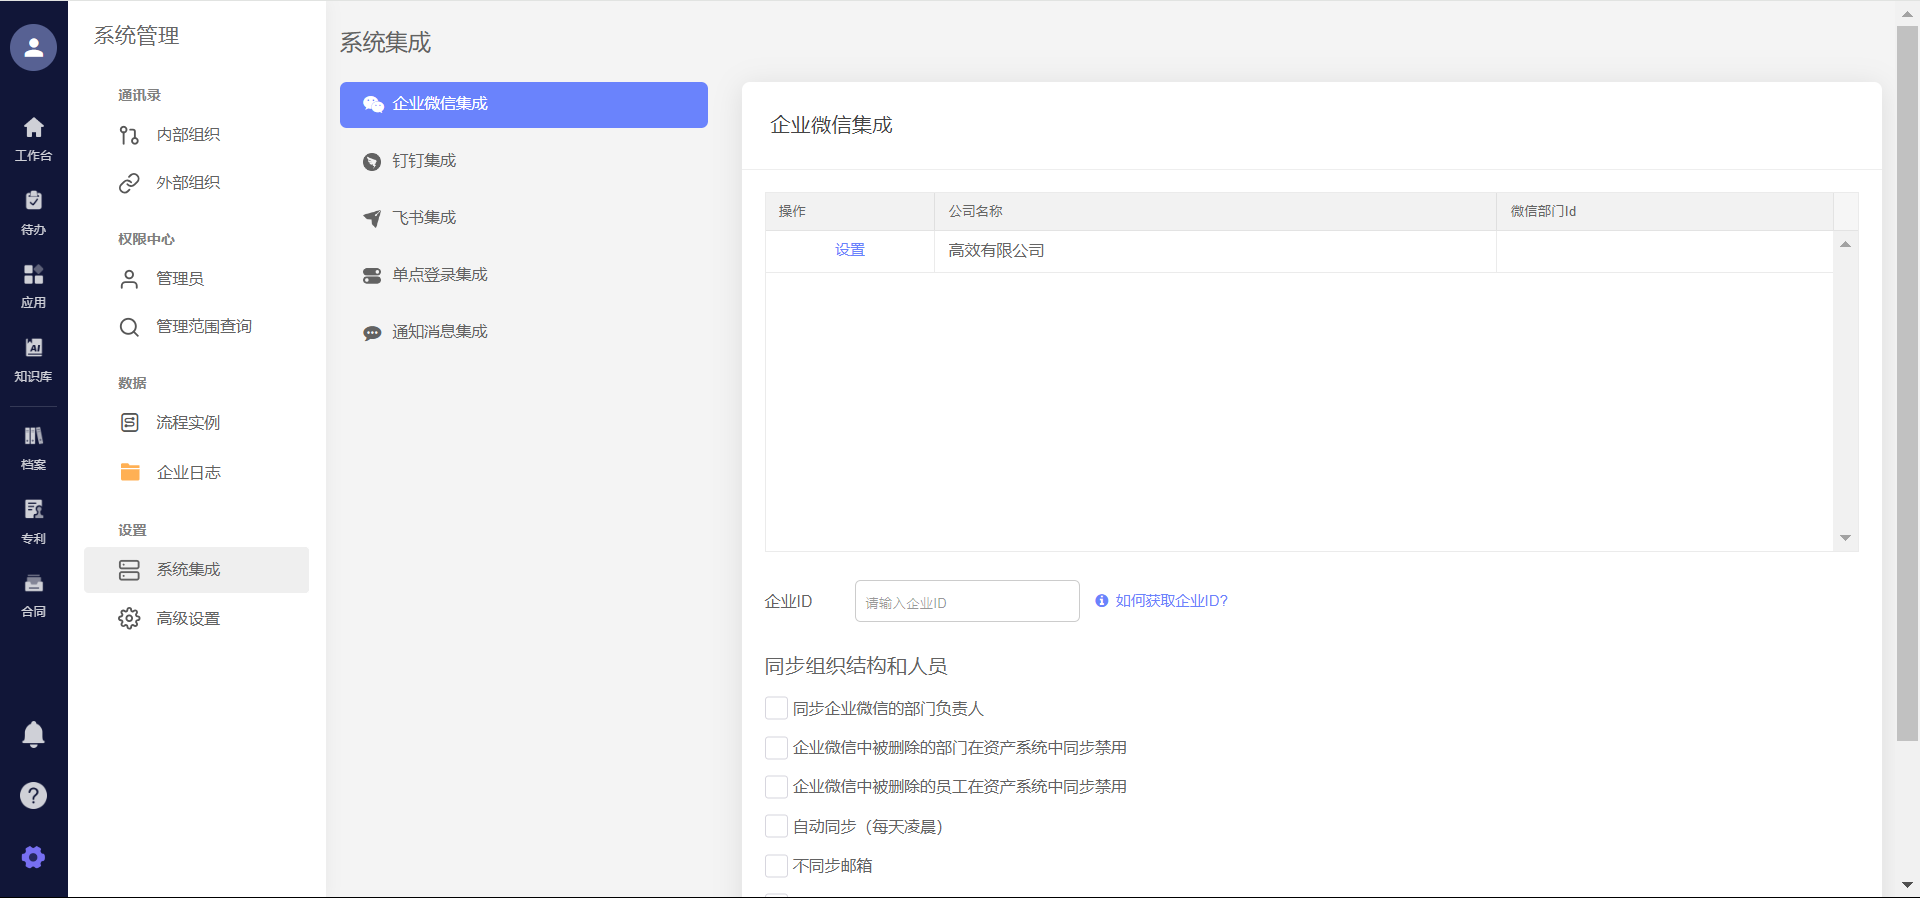Image resolution: width=1920 pixels, height=898 pixels.
Task: Click the table scroll down arrow
Action: click(1845, 538)
